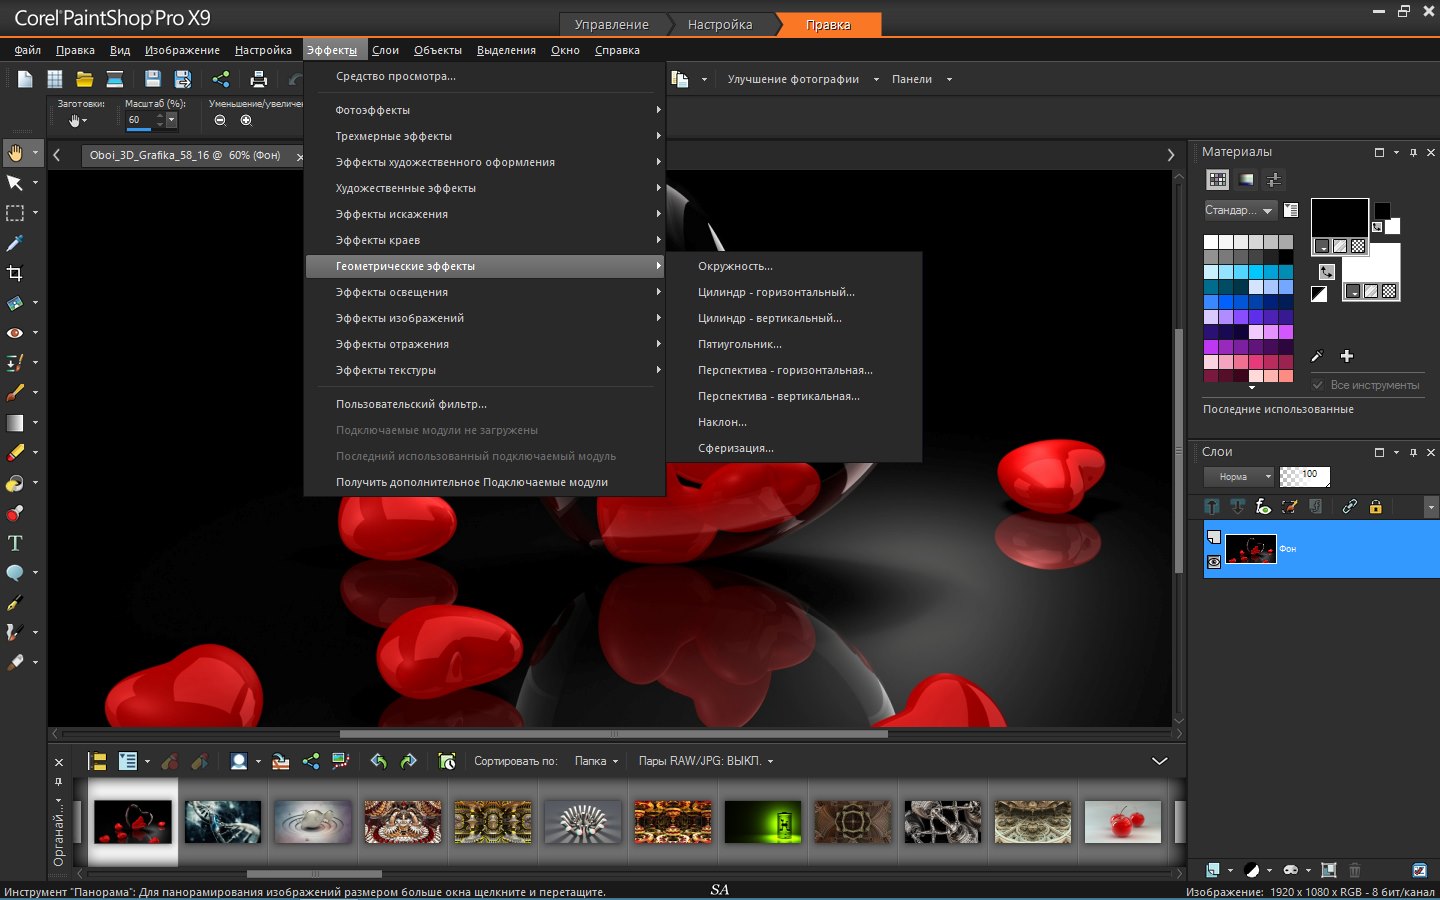The height and width of the screenshot is (900, 1440).
Task: Set colors to black and white default
Action: click(x=1319, y=294)
